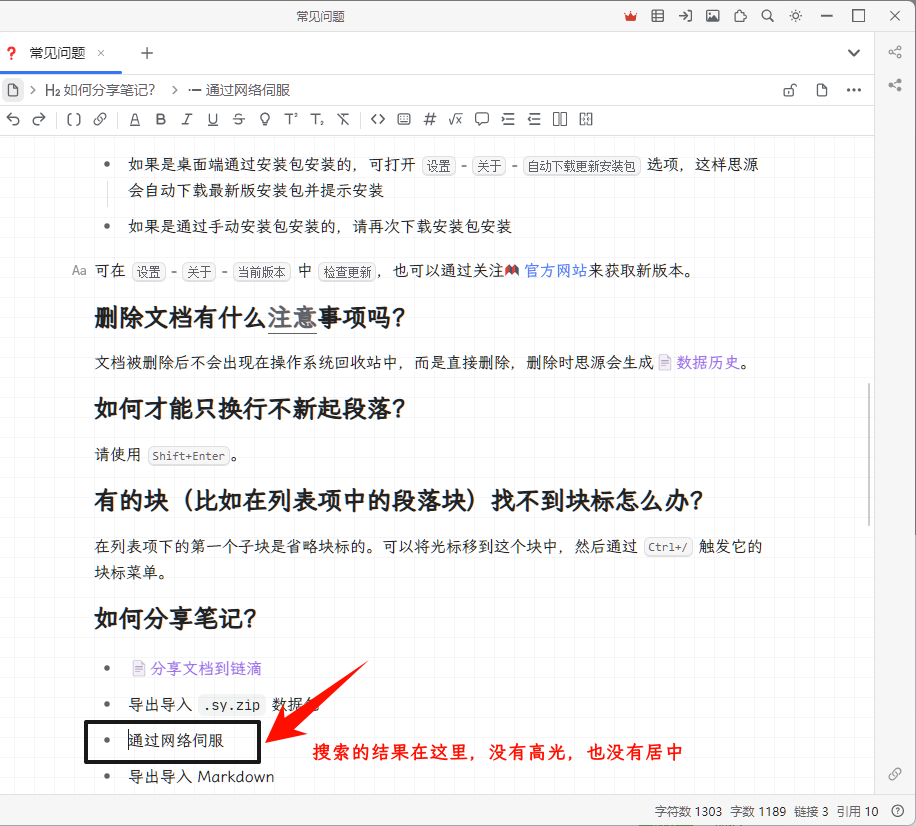The width and height of the screenshot is (916, 826).
Task: Click the left-pointing outdent icon in the toolbar
Action: [x=534, y=120]
